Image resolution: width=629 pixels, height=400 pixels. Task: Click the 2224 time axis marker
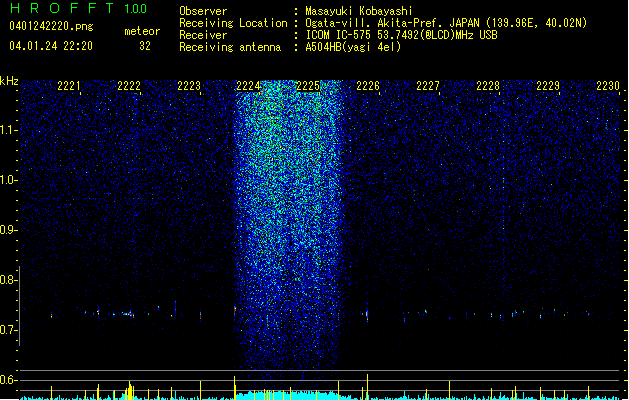[x=248, y=86]
